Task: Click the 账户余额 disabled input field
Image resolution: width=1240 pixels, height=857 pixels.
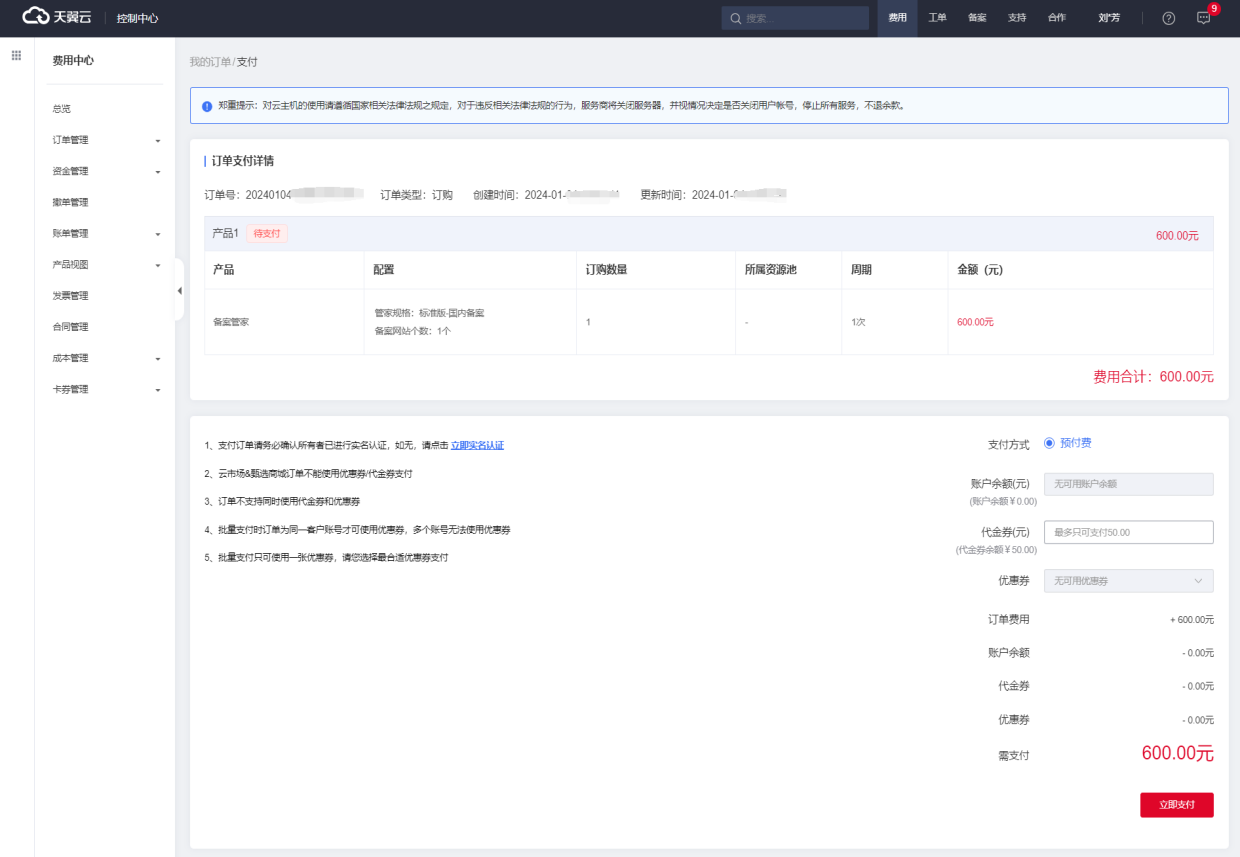Action: coord(1128,484)
